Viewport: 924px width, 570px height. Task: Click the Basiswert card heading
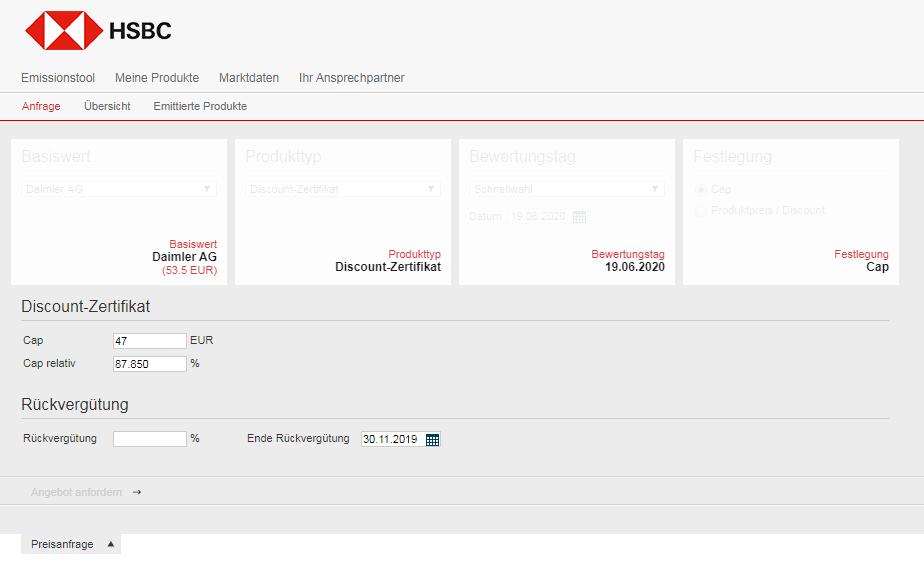click(x=56, y=156)
